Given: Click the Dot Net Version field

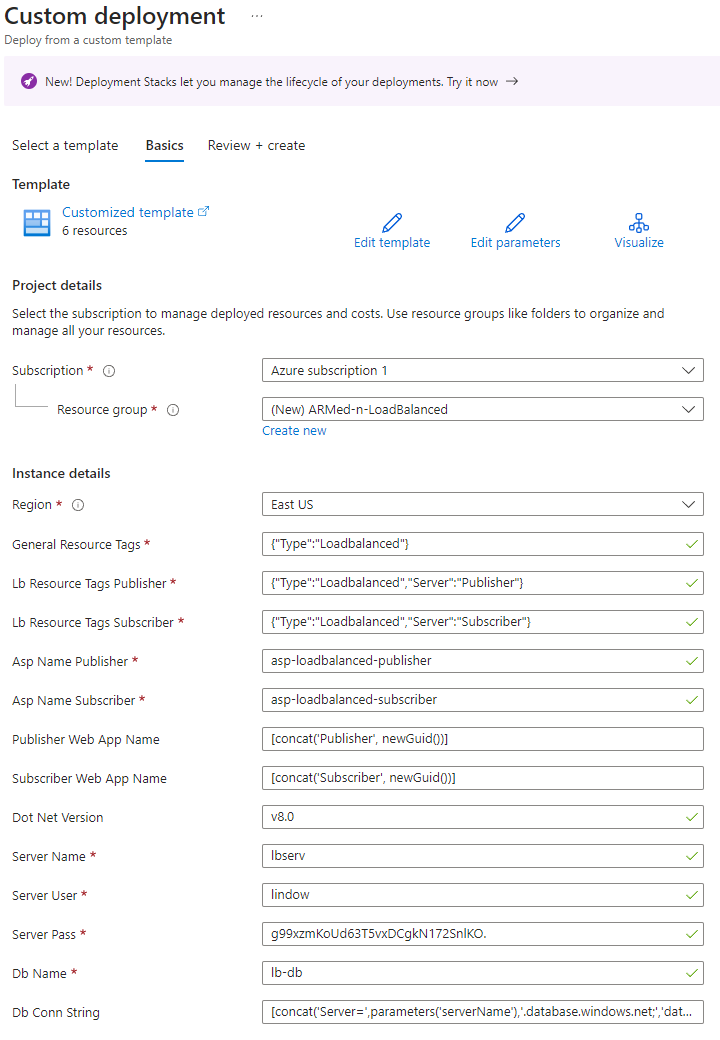Looking at the screenshot, I should [x=483, y=817].
